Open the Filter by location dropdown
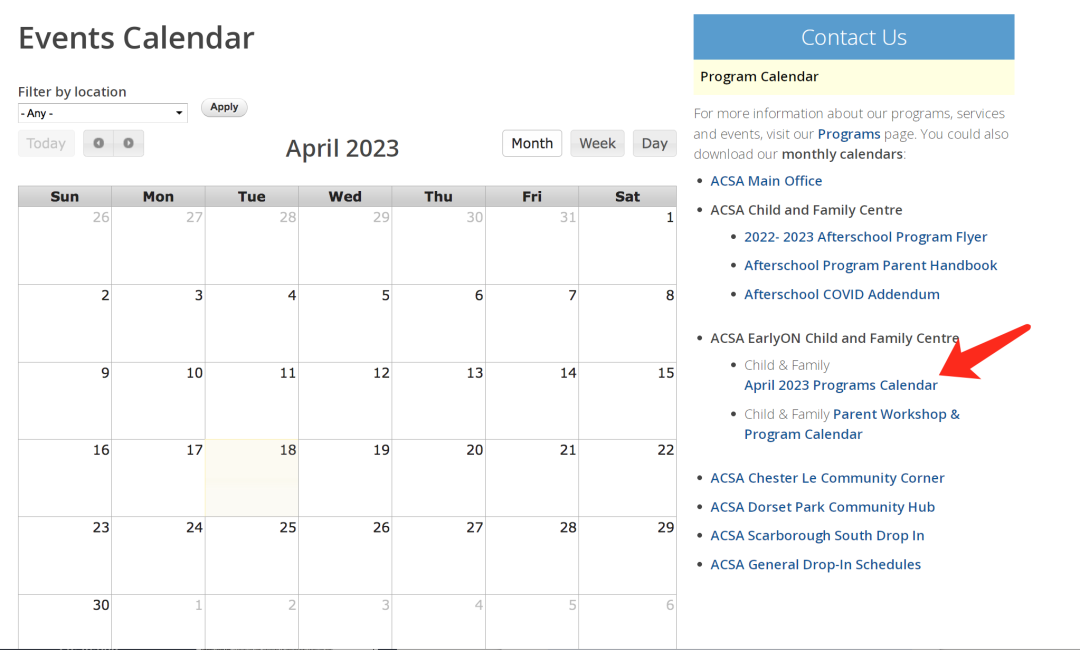Screen dimensions: 1080x650 (x=103, y=113)
